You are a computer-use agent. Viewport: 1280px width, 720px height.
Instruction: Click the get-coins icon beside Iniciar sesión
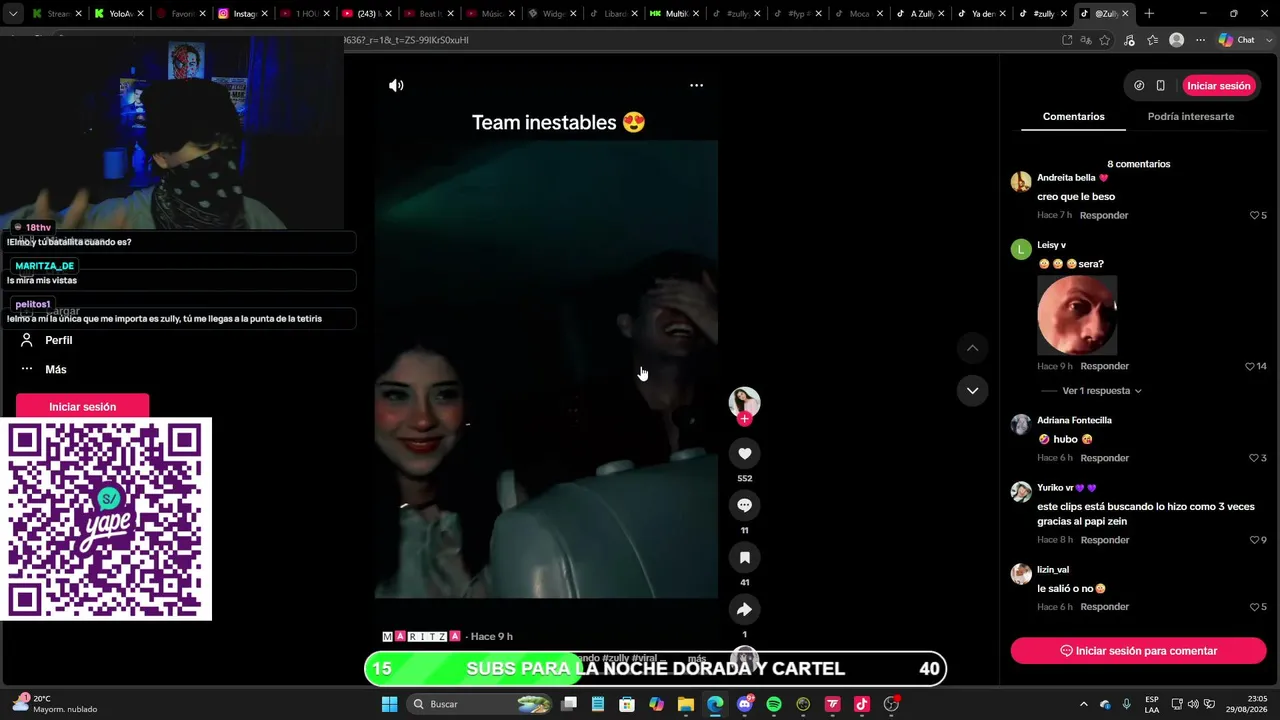pos(1139,86)
